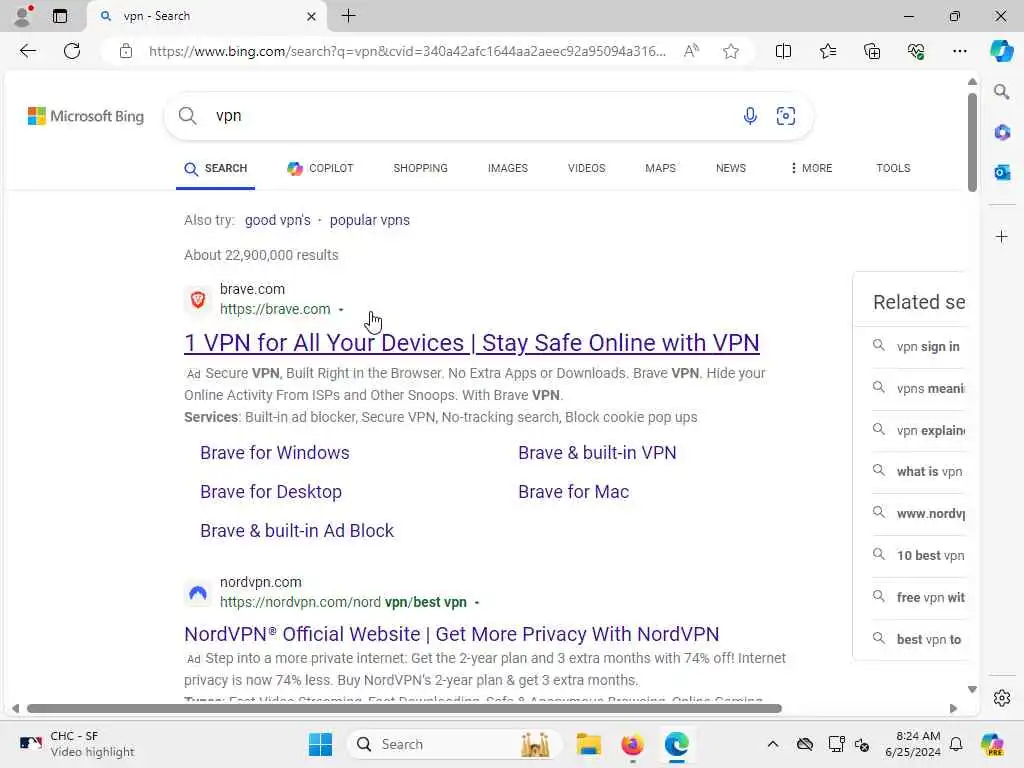The height and width of the screenshot is (768, 1024).
Task: Open File Explorer from the taskbar
Action: coord(588,744)
